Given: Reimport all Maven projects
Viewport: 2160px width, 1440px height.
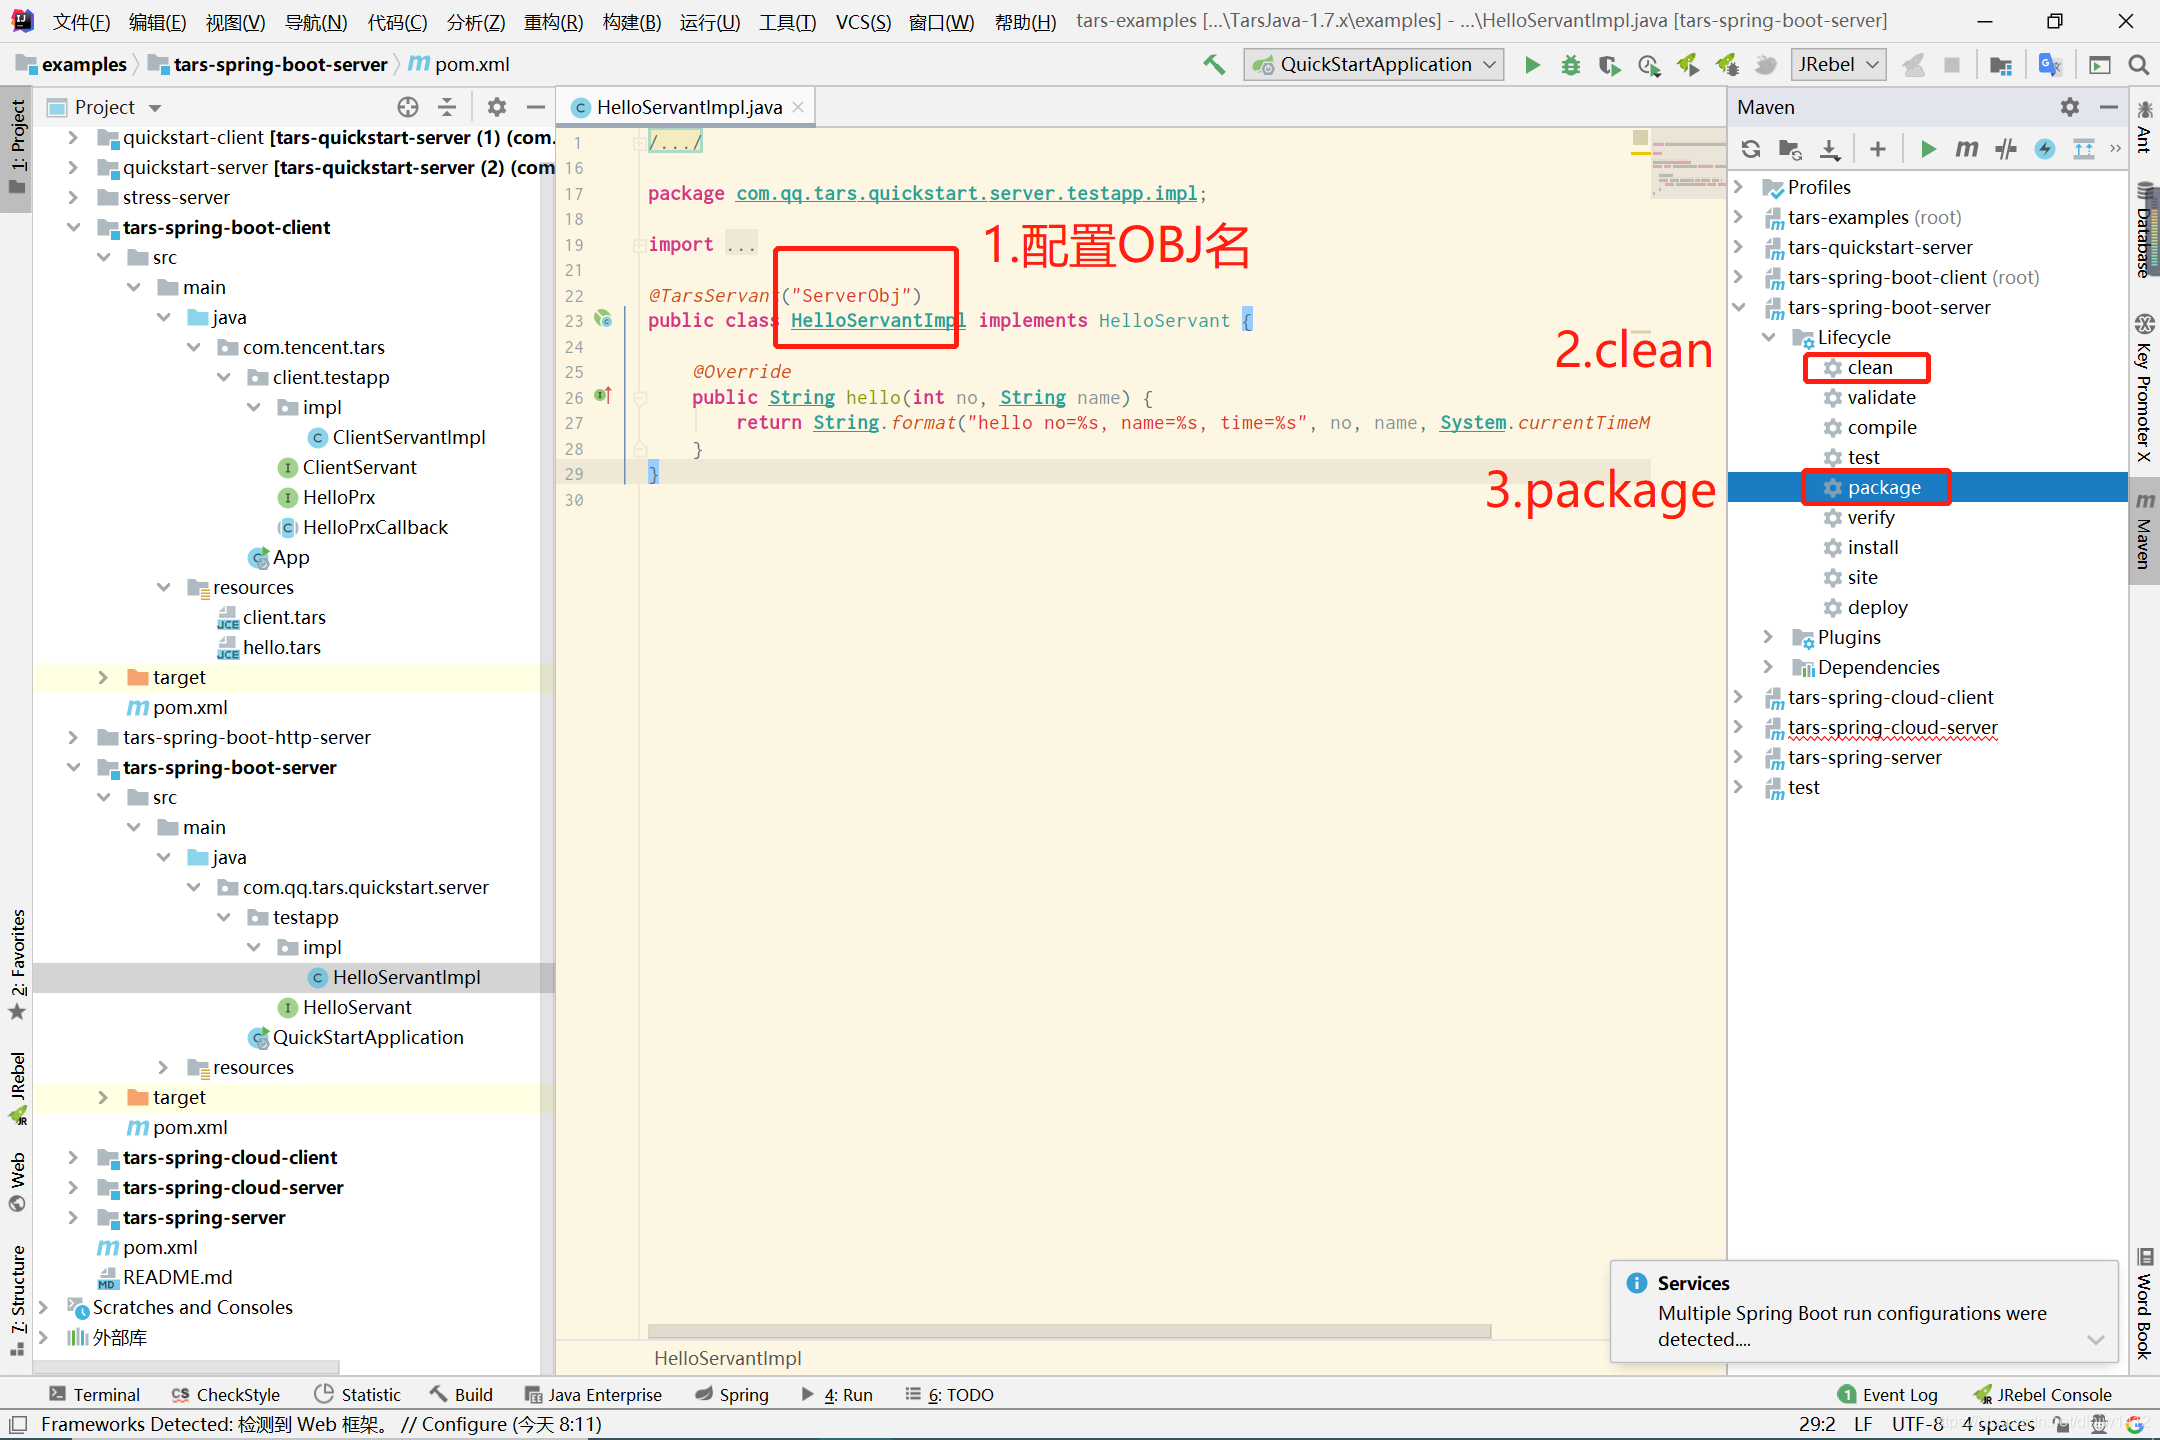Looking at the screenshot, I should pos(1750,149).
